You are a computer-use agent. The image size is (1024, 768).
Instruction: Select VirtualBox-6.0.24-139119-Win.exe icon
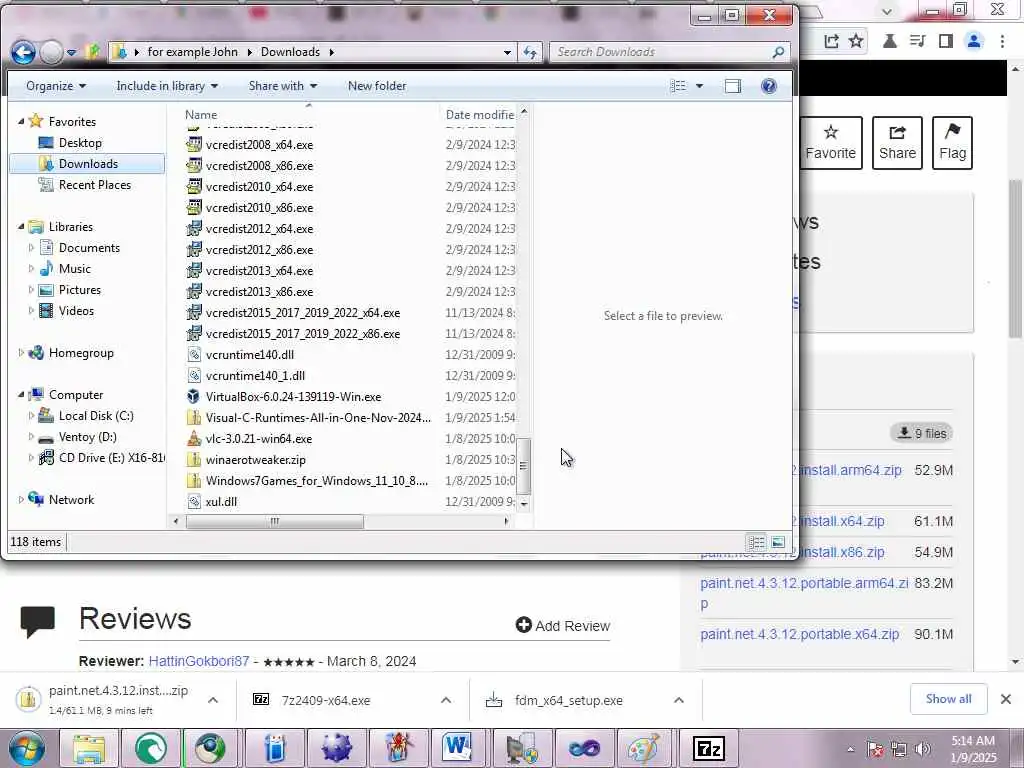tap(194, 396)
